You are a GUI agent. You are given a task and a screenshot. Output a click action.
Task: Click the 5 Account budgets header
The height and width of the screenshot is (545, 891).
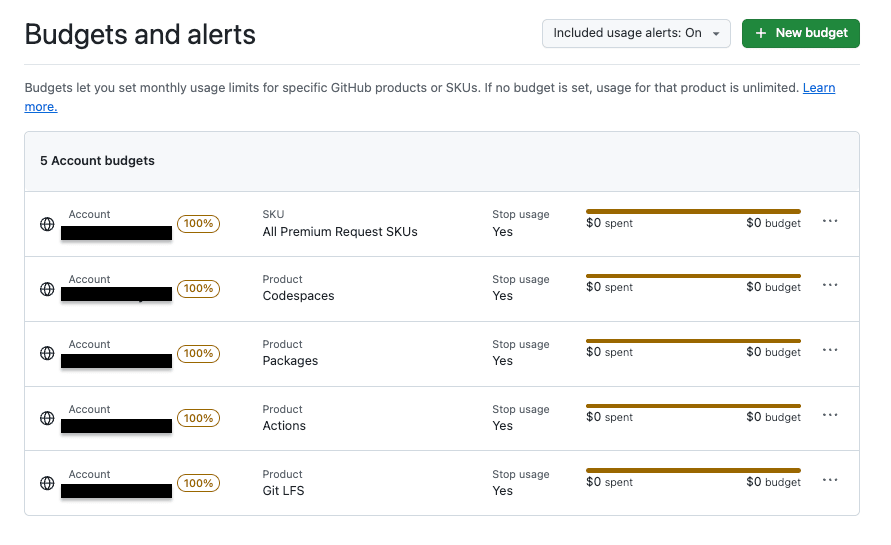97,161
